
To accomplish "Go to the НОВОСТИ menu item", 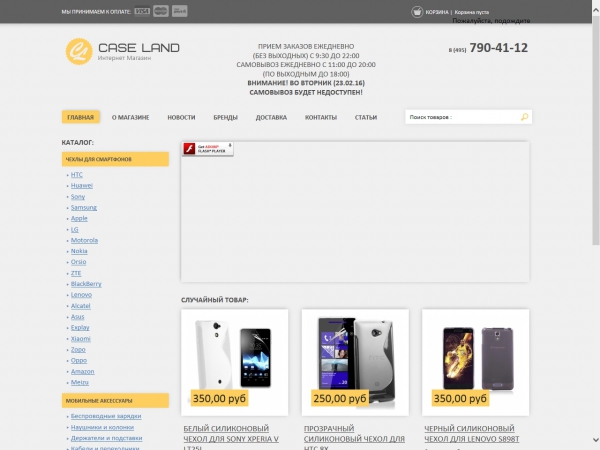I will [x=181, y=117].
